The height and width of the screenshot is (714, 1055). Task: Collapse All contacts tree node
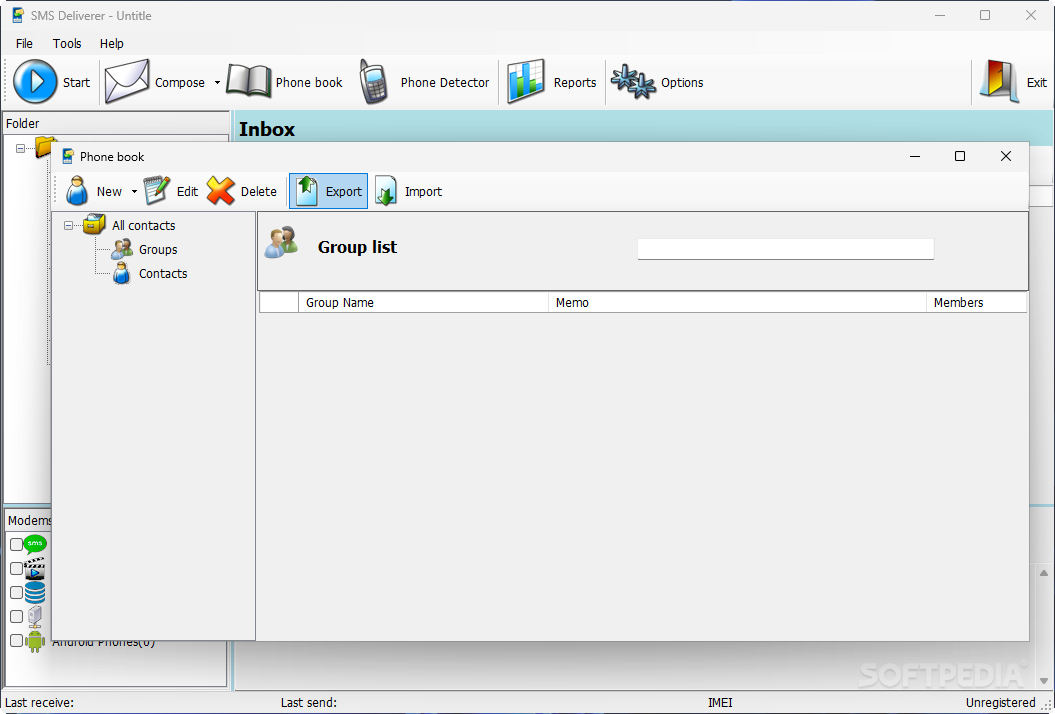pyautogui.click(x=69, y=225)
